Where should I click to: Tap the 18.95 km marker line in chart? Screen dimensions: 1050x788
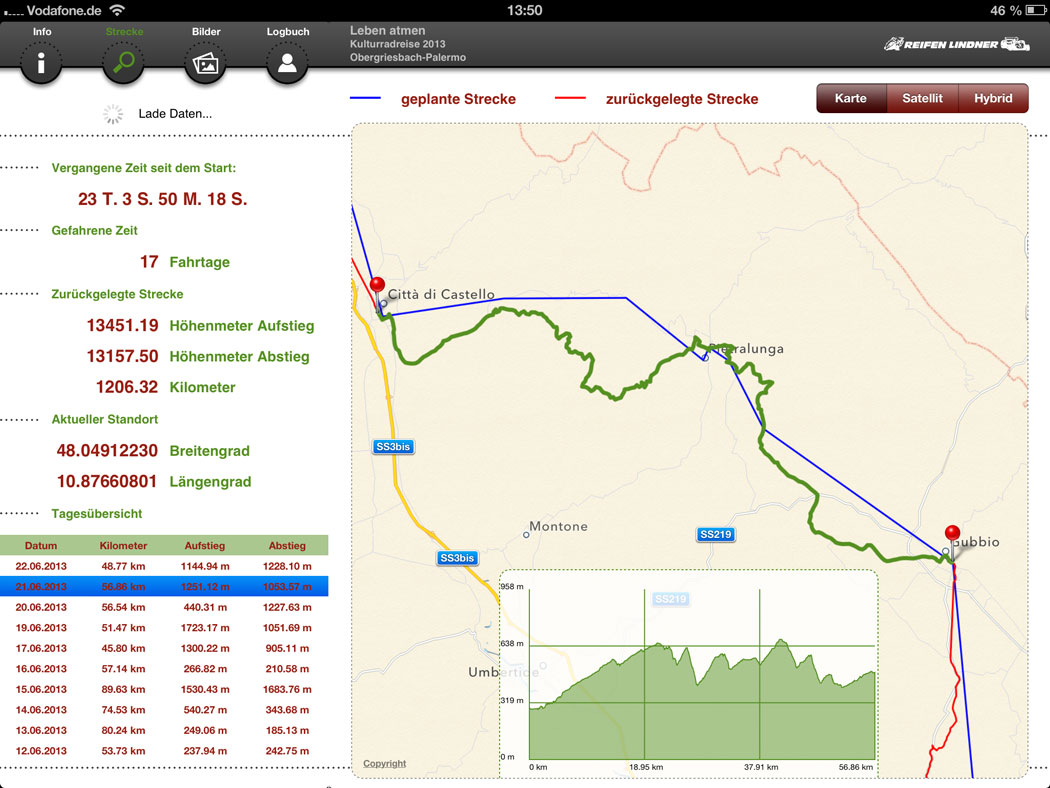pyautogui.click(x=645, y=674)
